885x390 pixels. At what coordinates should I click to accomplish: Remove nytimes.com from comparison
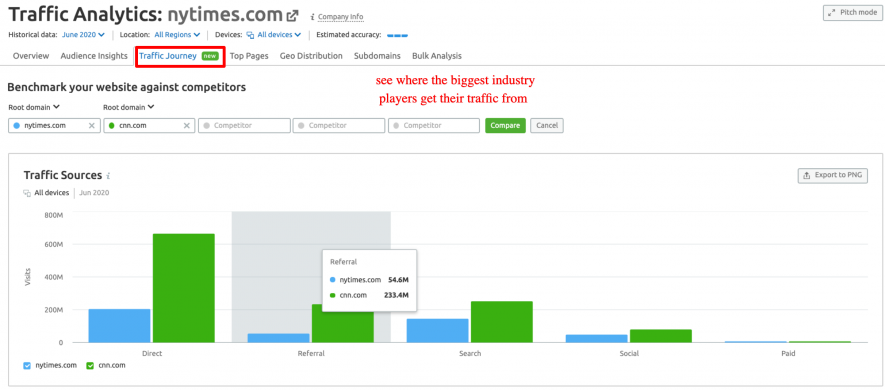coord(91,125)
